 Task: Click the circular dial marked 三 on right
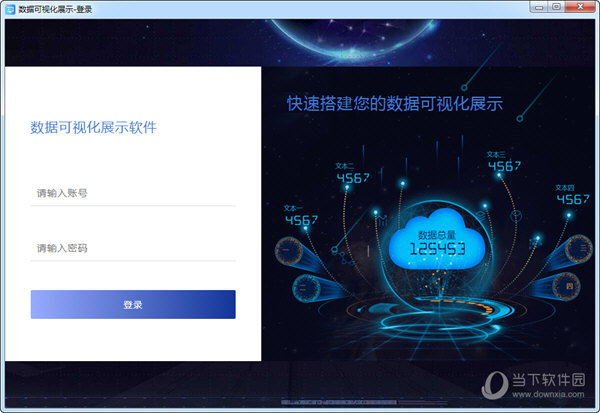(579, 249)
